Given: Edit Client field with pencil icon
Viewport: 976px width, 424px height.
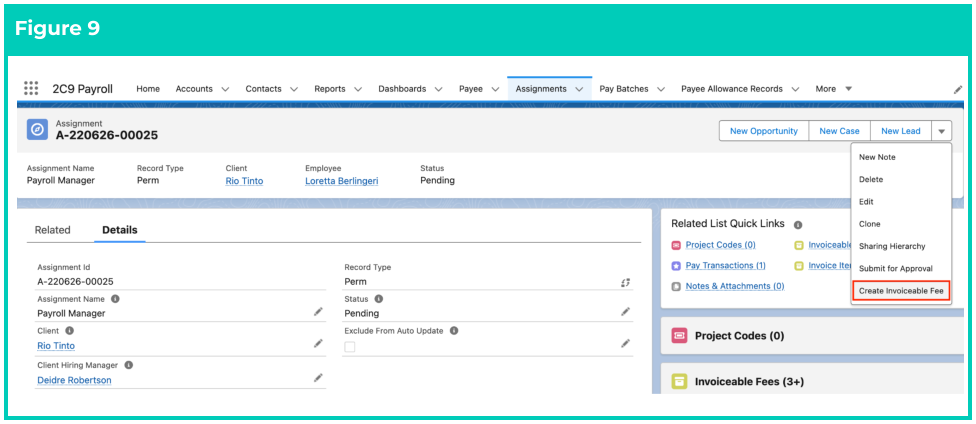Looking at the screenshot, I should pyautogui.click(x=318, y=343).
